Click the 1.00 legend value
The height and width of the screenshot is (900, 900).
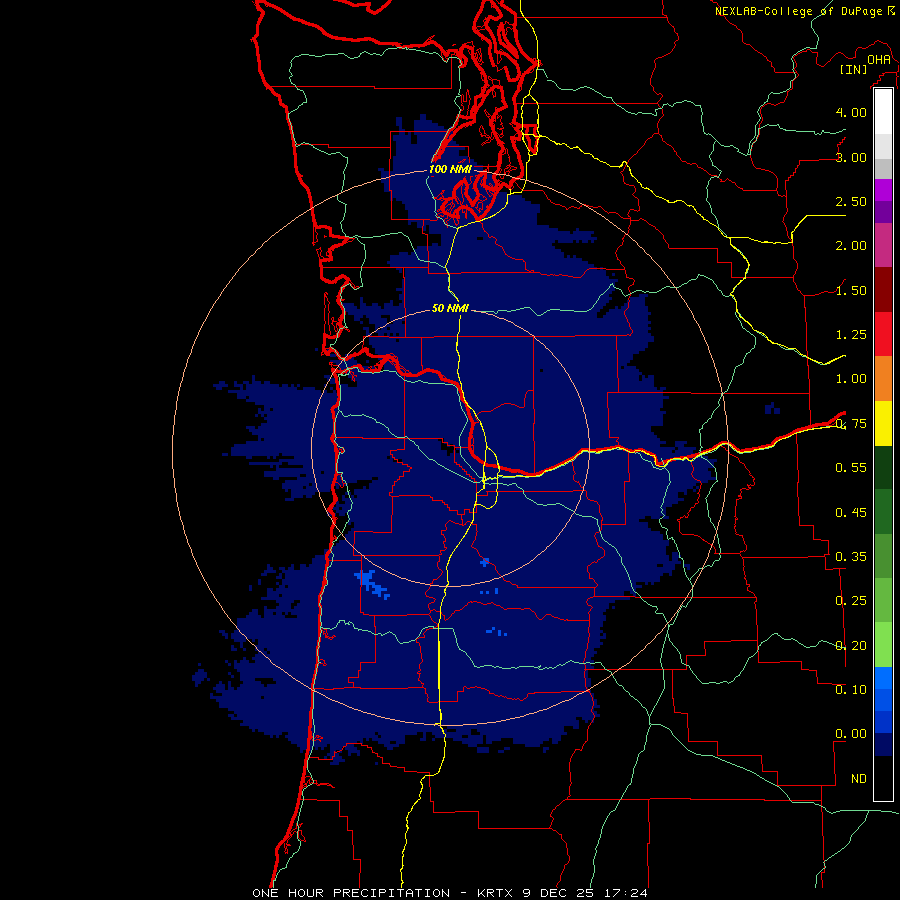click(851, 379)
